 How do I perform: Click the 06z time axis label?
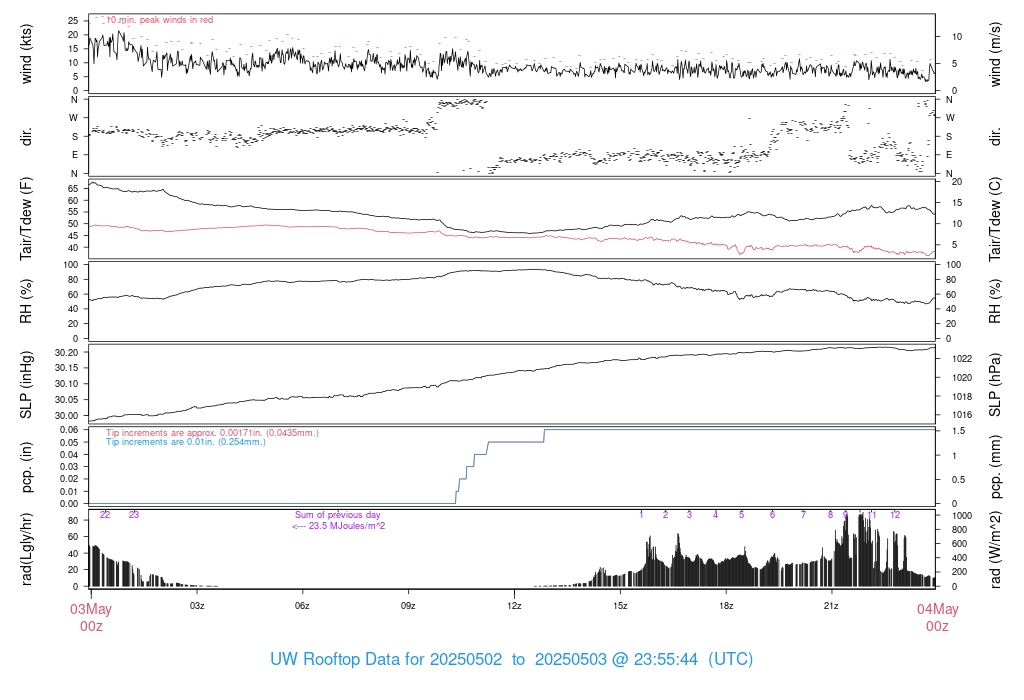pos(302,606)
